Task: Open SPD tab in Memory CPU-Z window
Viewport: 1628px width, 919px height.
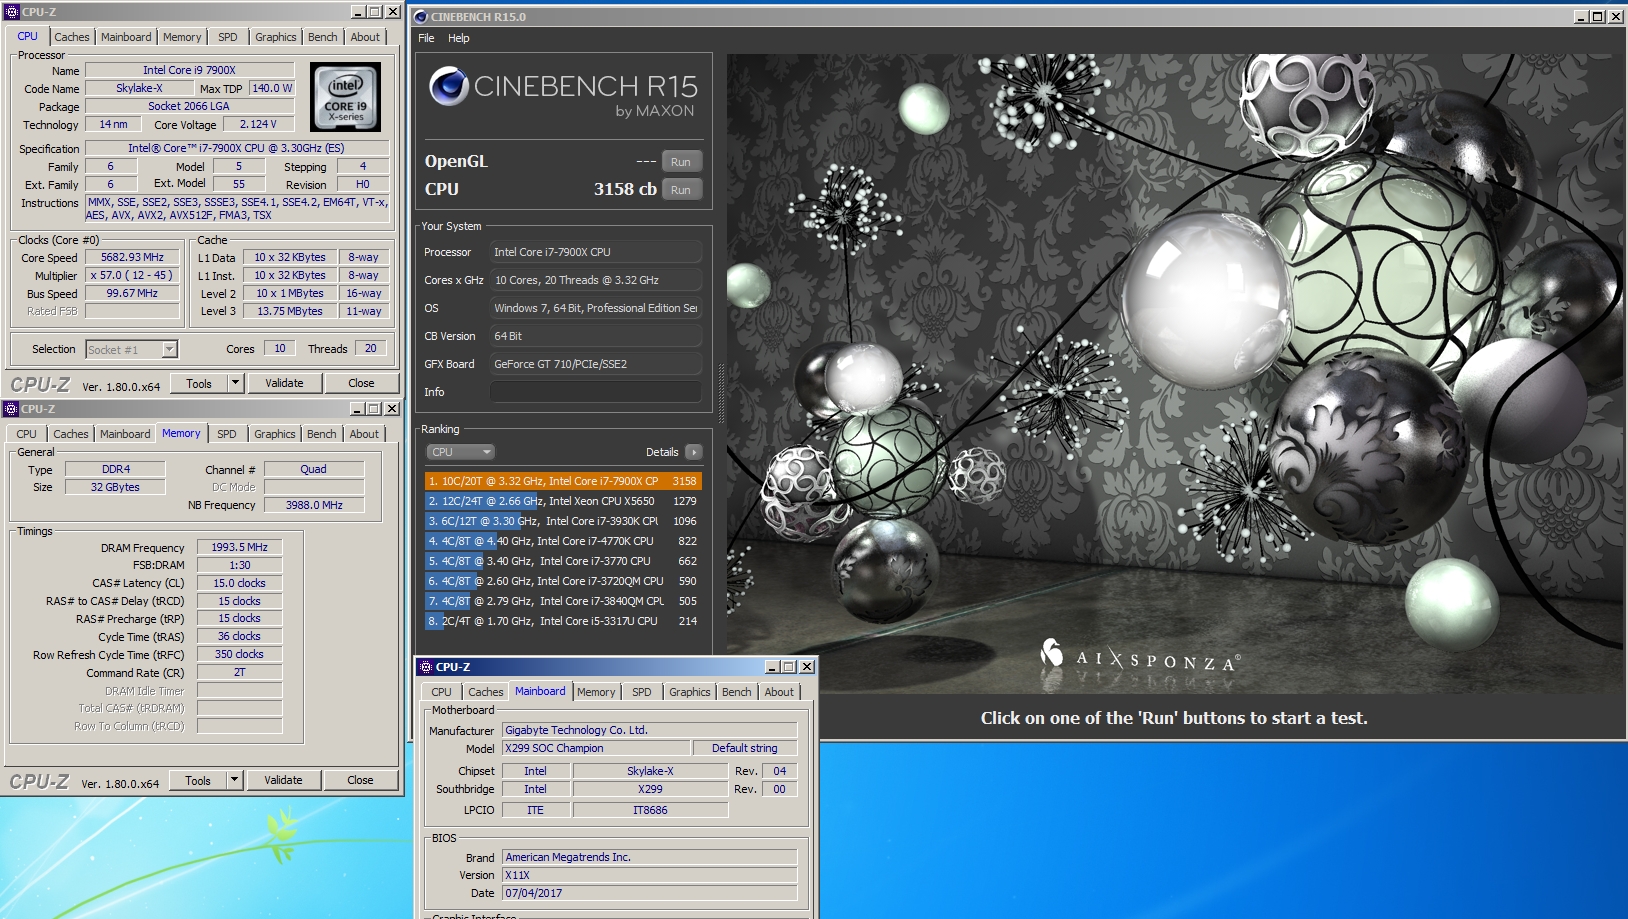Action: coord(227,434)
